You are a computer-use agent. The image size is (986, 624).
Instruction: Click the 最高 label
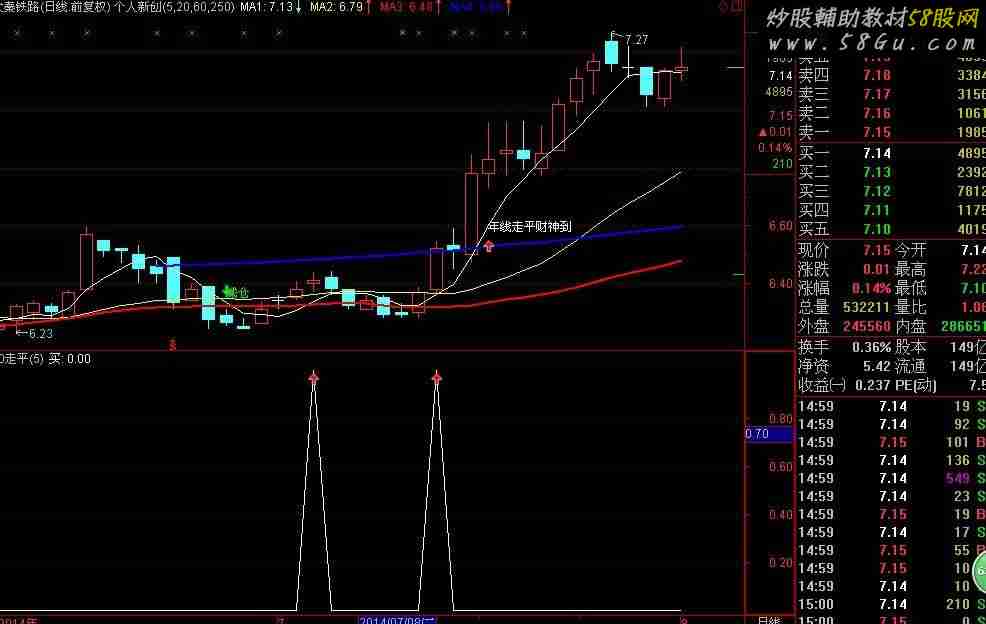(x=911, y=269)
